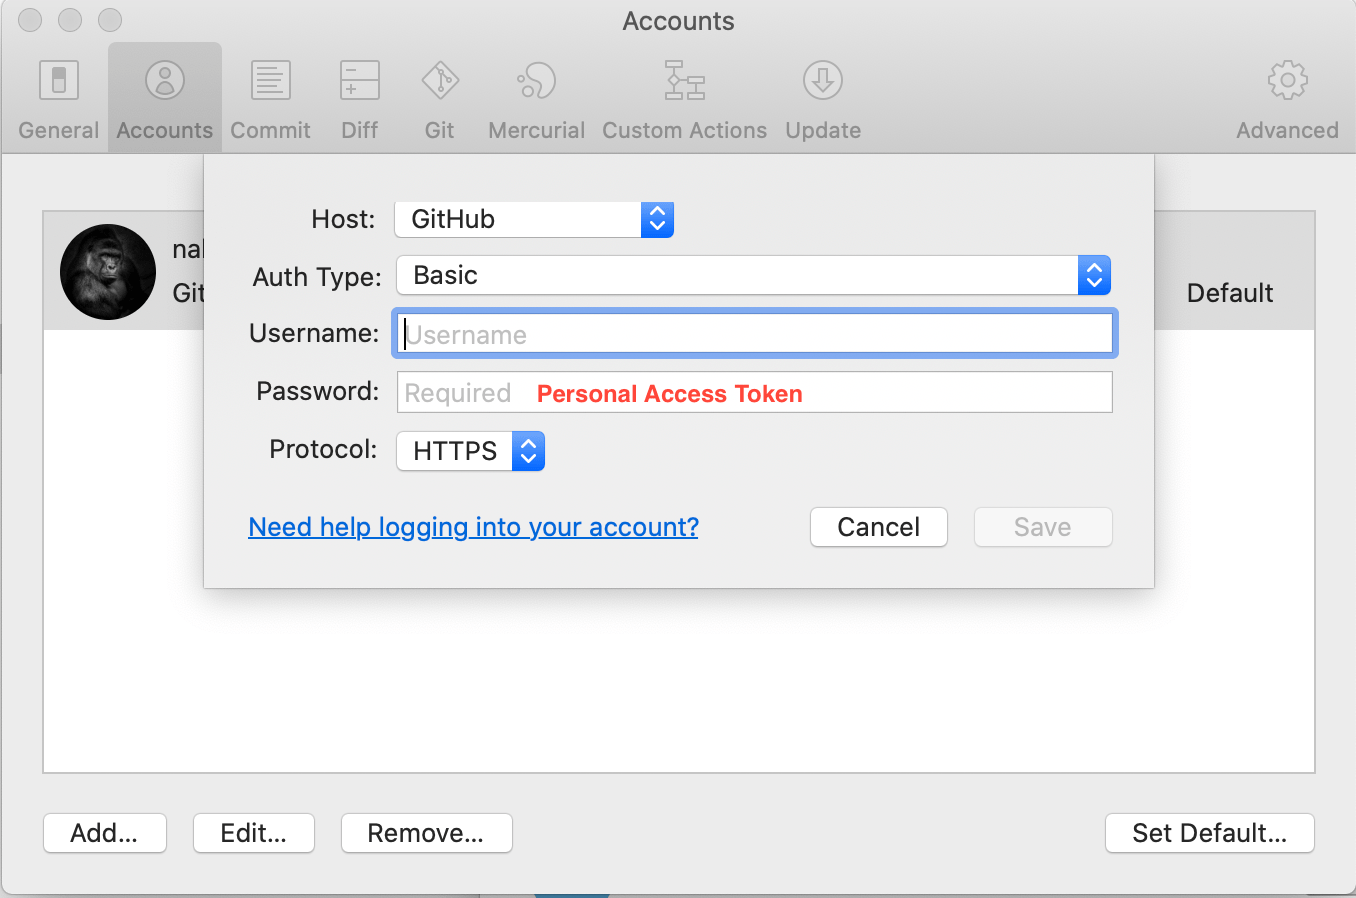Open the Update preferences pane
The width and height of the screenshot is (1356, 898).
821,95
